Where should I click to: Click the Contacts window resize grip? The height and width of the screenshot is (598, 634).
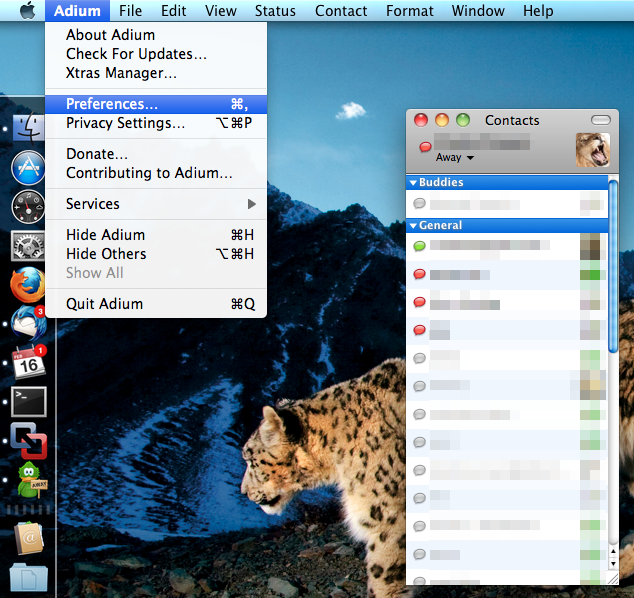613,579
